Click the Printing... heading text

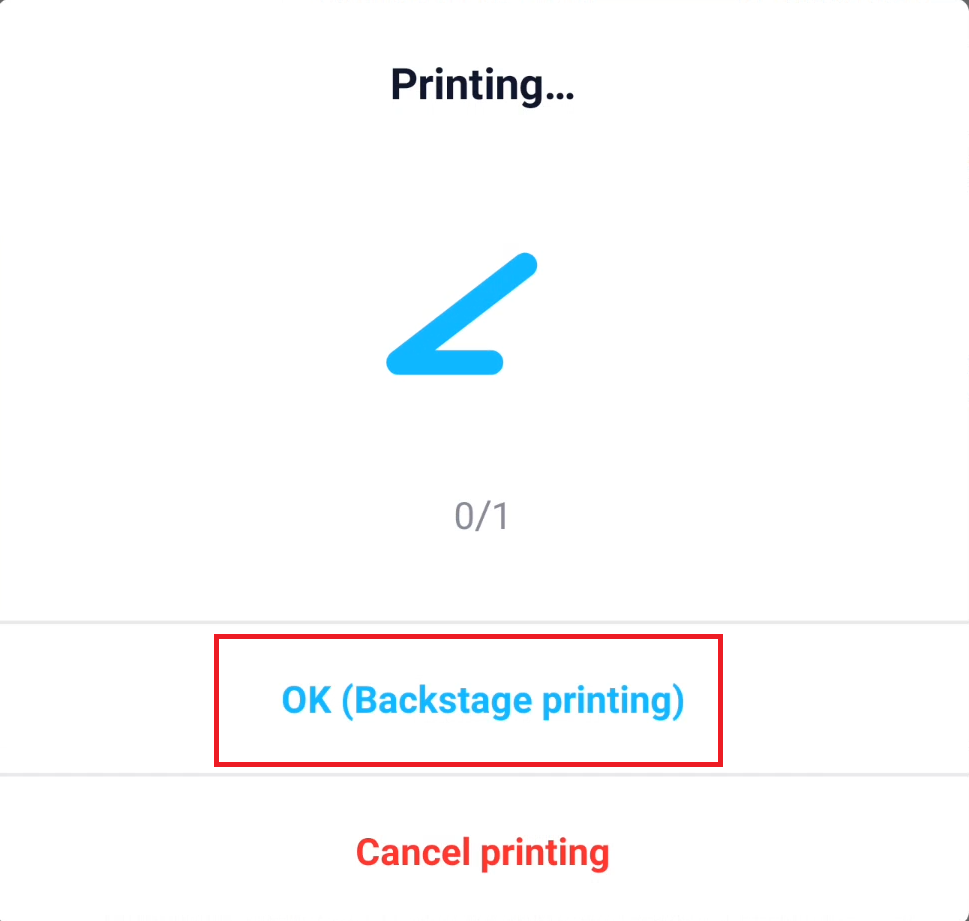click(x=482, y=85)
